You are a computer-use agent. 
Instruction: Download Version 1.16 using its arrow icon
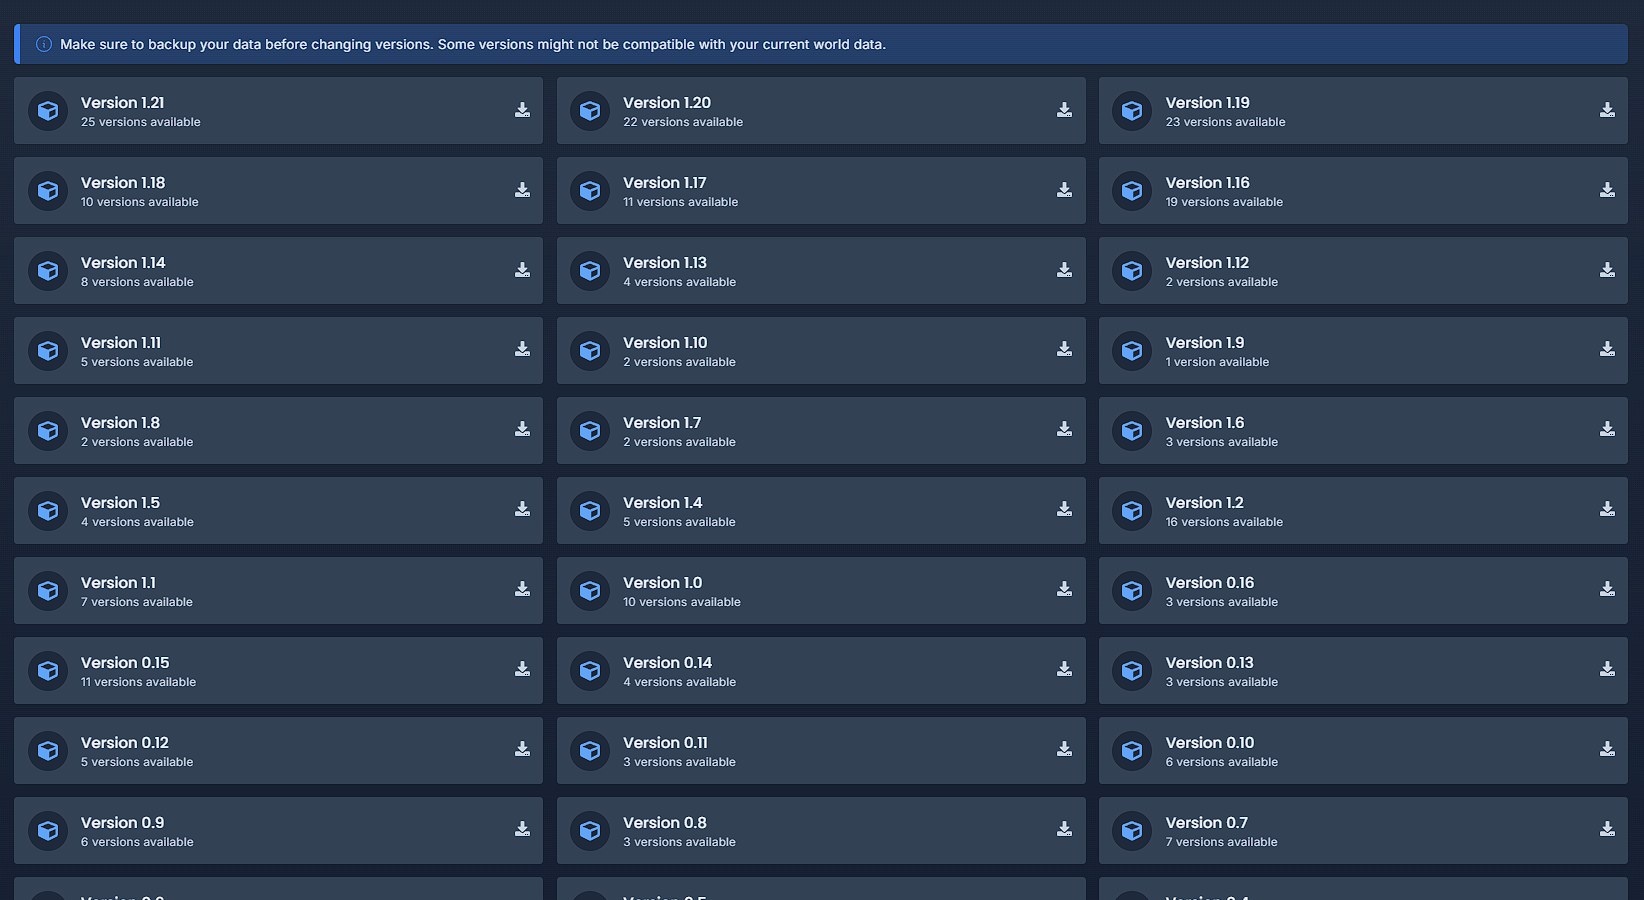pyautogui.click(x=1607, y=190)
